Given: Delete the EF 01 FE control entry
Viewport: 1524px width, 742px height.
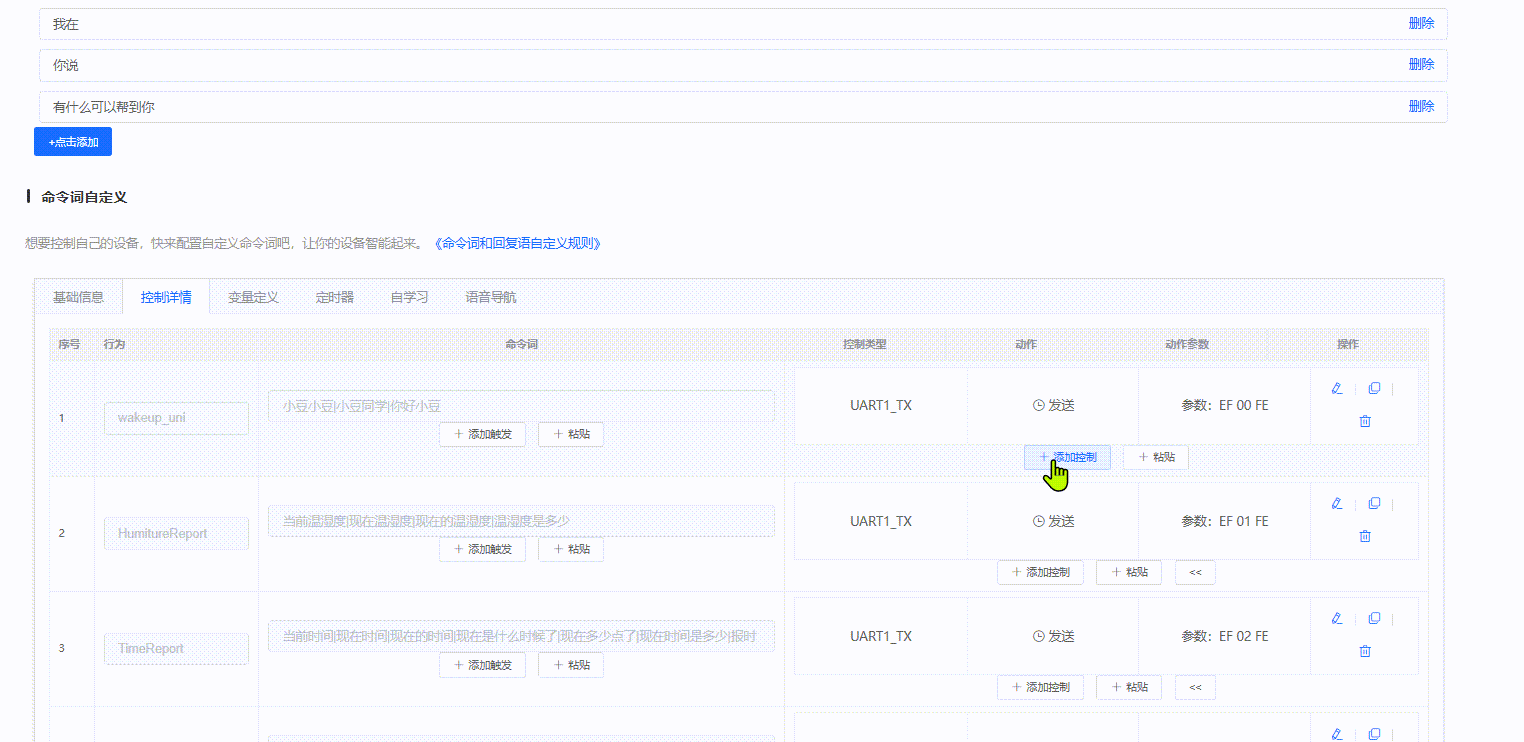Looking at the screenshot, I should coord(1365,536).
